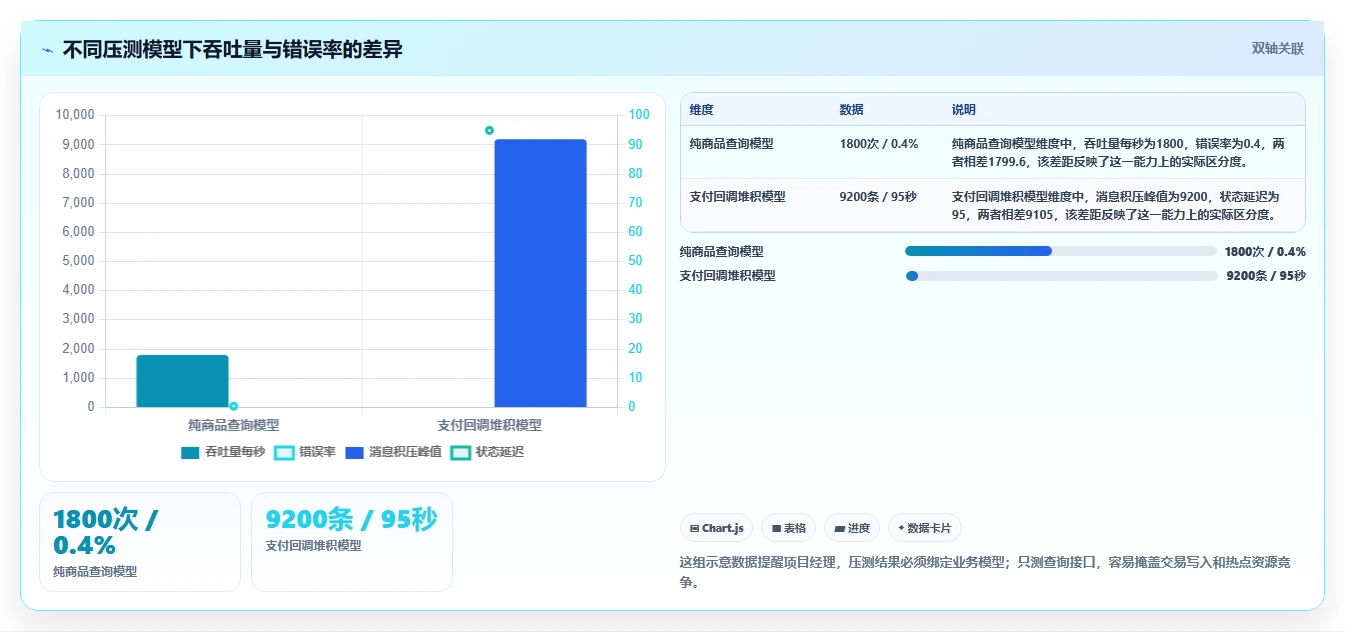Click the description starting with 支付回调堆积模型维度中
Viewport: 1345px width, 632px height.
point(1116,205)
